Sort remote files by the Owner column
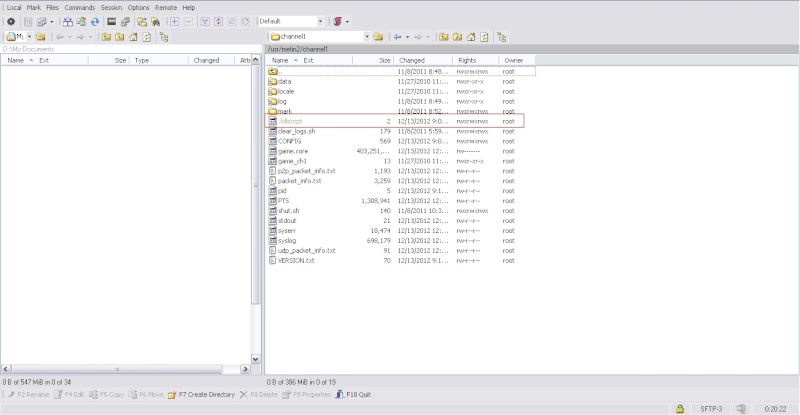The width and height of the screenshot is (800, 415). click(x=516, y=60)
